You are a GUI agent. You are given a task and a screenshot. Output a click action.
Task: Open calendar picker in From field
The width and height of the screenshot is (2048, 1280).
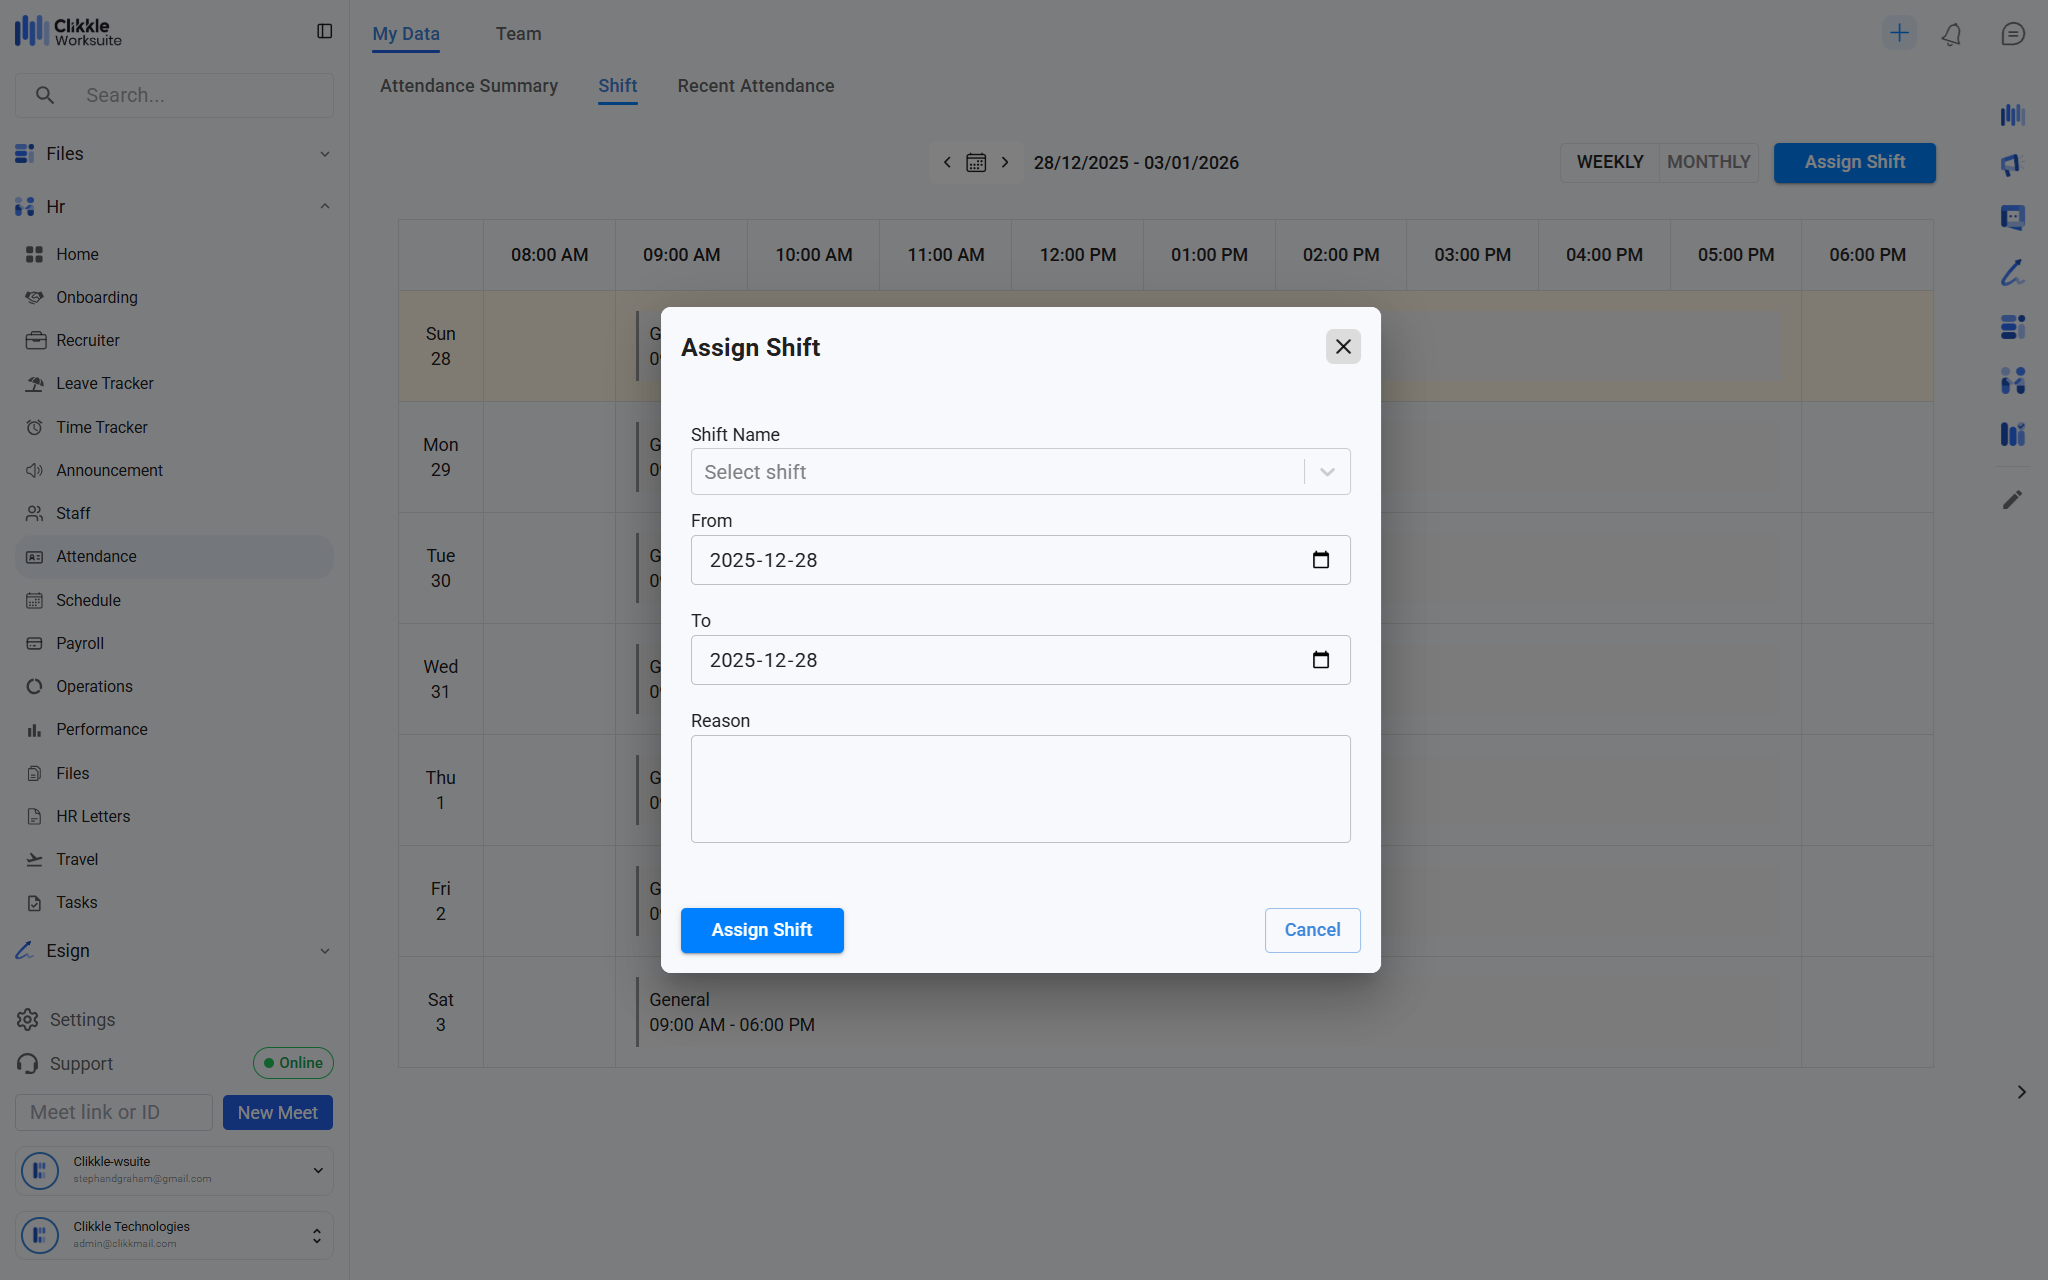pyautogui.click(x=1320, y=560)
